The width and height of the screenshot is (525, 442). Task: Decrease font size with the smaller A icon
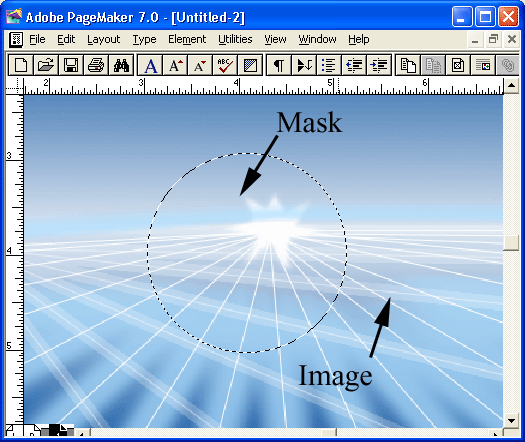click(200, 65)
